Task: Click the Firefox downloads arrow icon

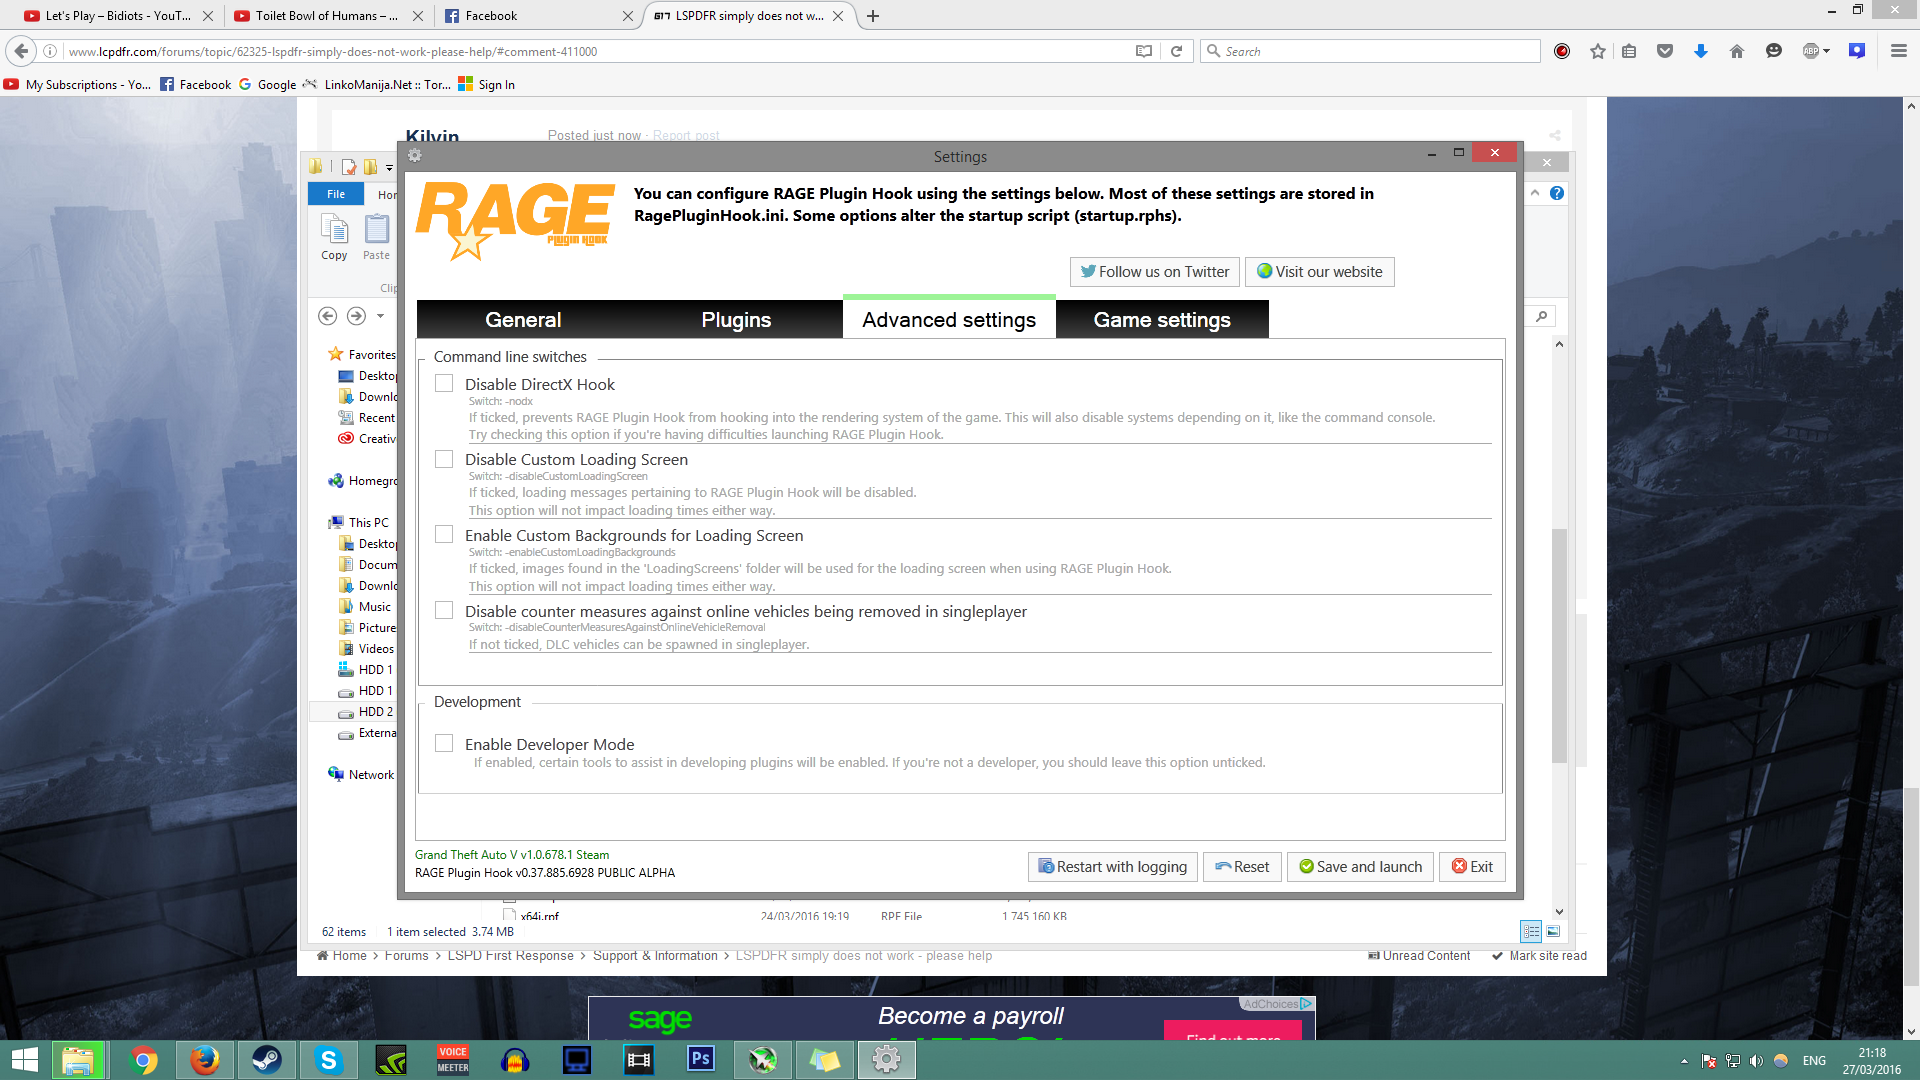Action: click(x=1700, y=51)
